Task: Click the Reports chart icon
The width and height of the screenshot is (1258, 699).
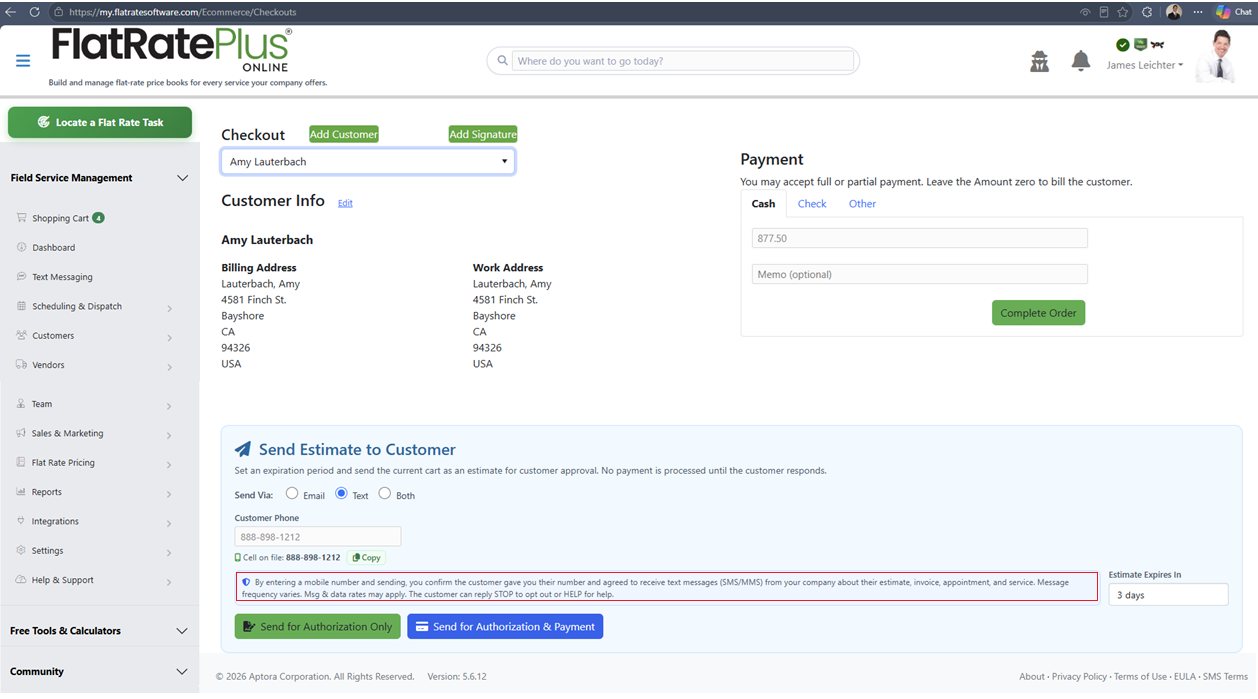Action: pyautogui.click(x=22, y=492)
